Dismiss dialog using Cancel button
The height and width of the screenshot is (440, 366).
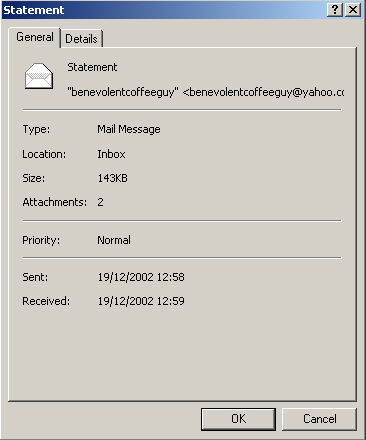click(x=319, y=419)
